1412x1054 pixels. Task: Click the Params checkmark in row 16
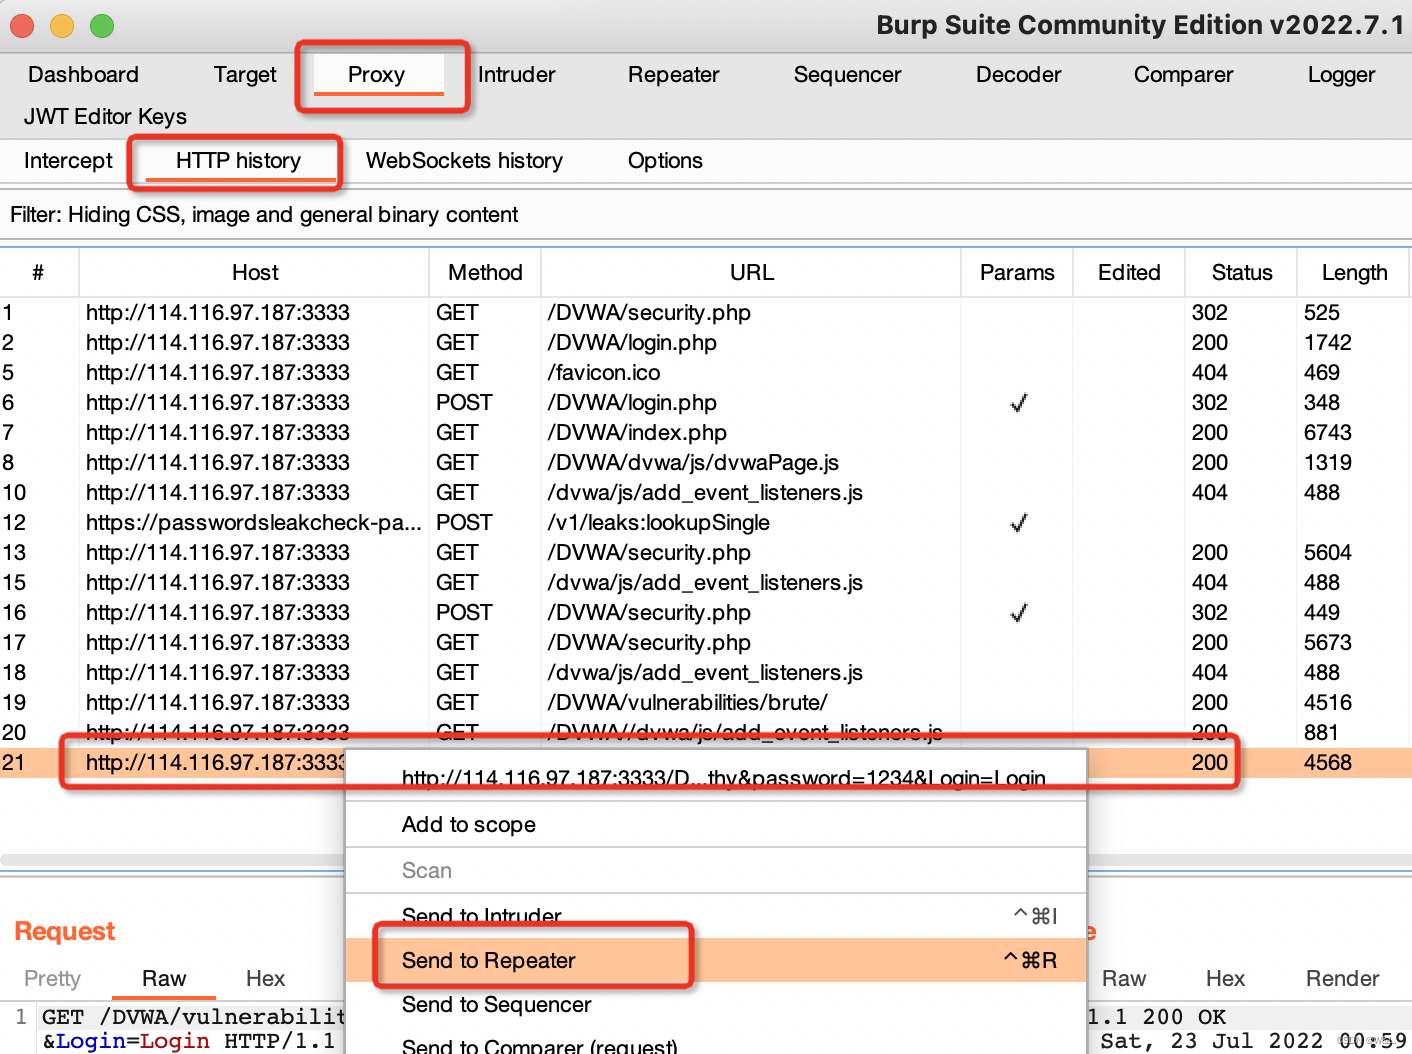pyautogui.click(x=1018, y=613)
